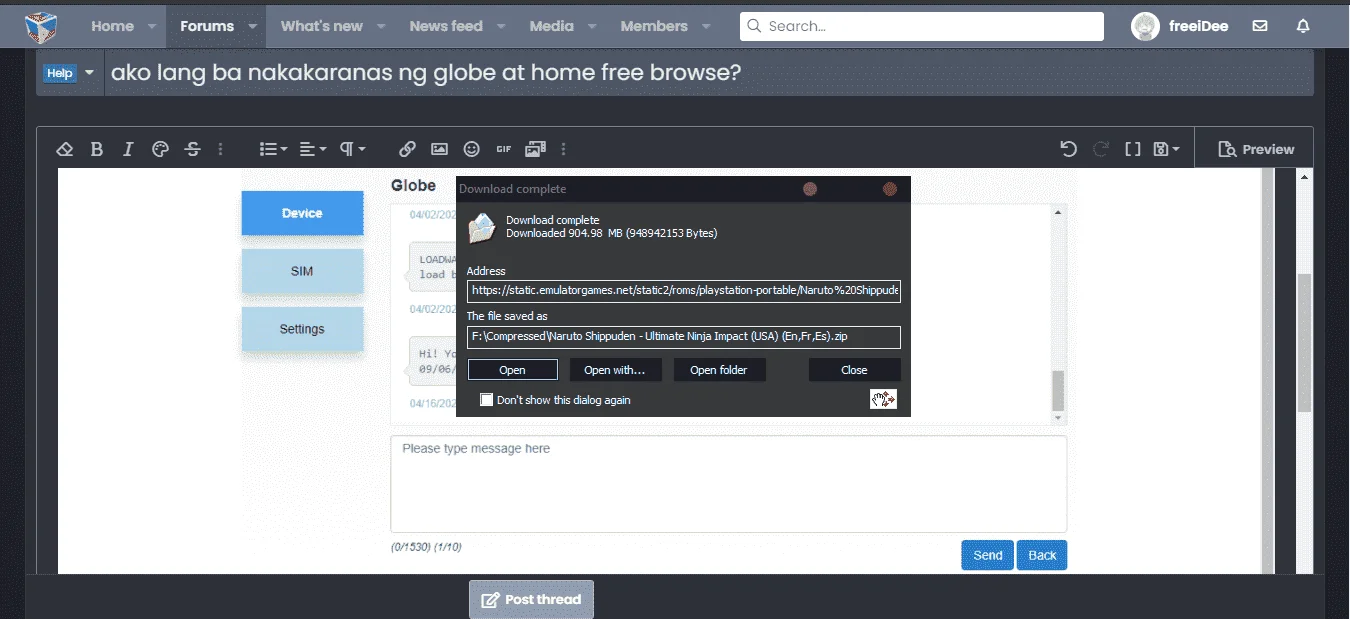Click the file saved as path field

[x=684, y=337]
